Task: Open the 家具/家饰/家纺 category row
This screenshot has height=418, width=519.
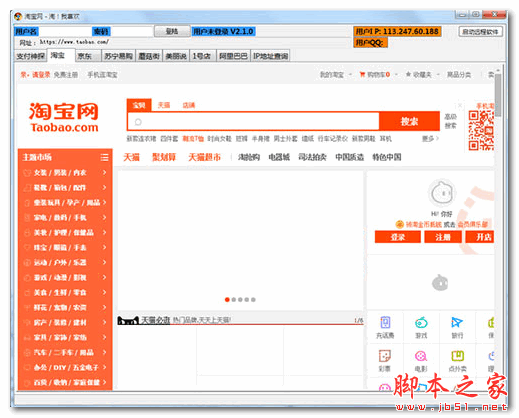Action: [65, 337]
